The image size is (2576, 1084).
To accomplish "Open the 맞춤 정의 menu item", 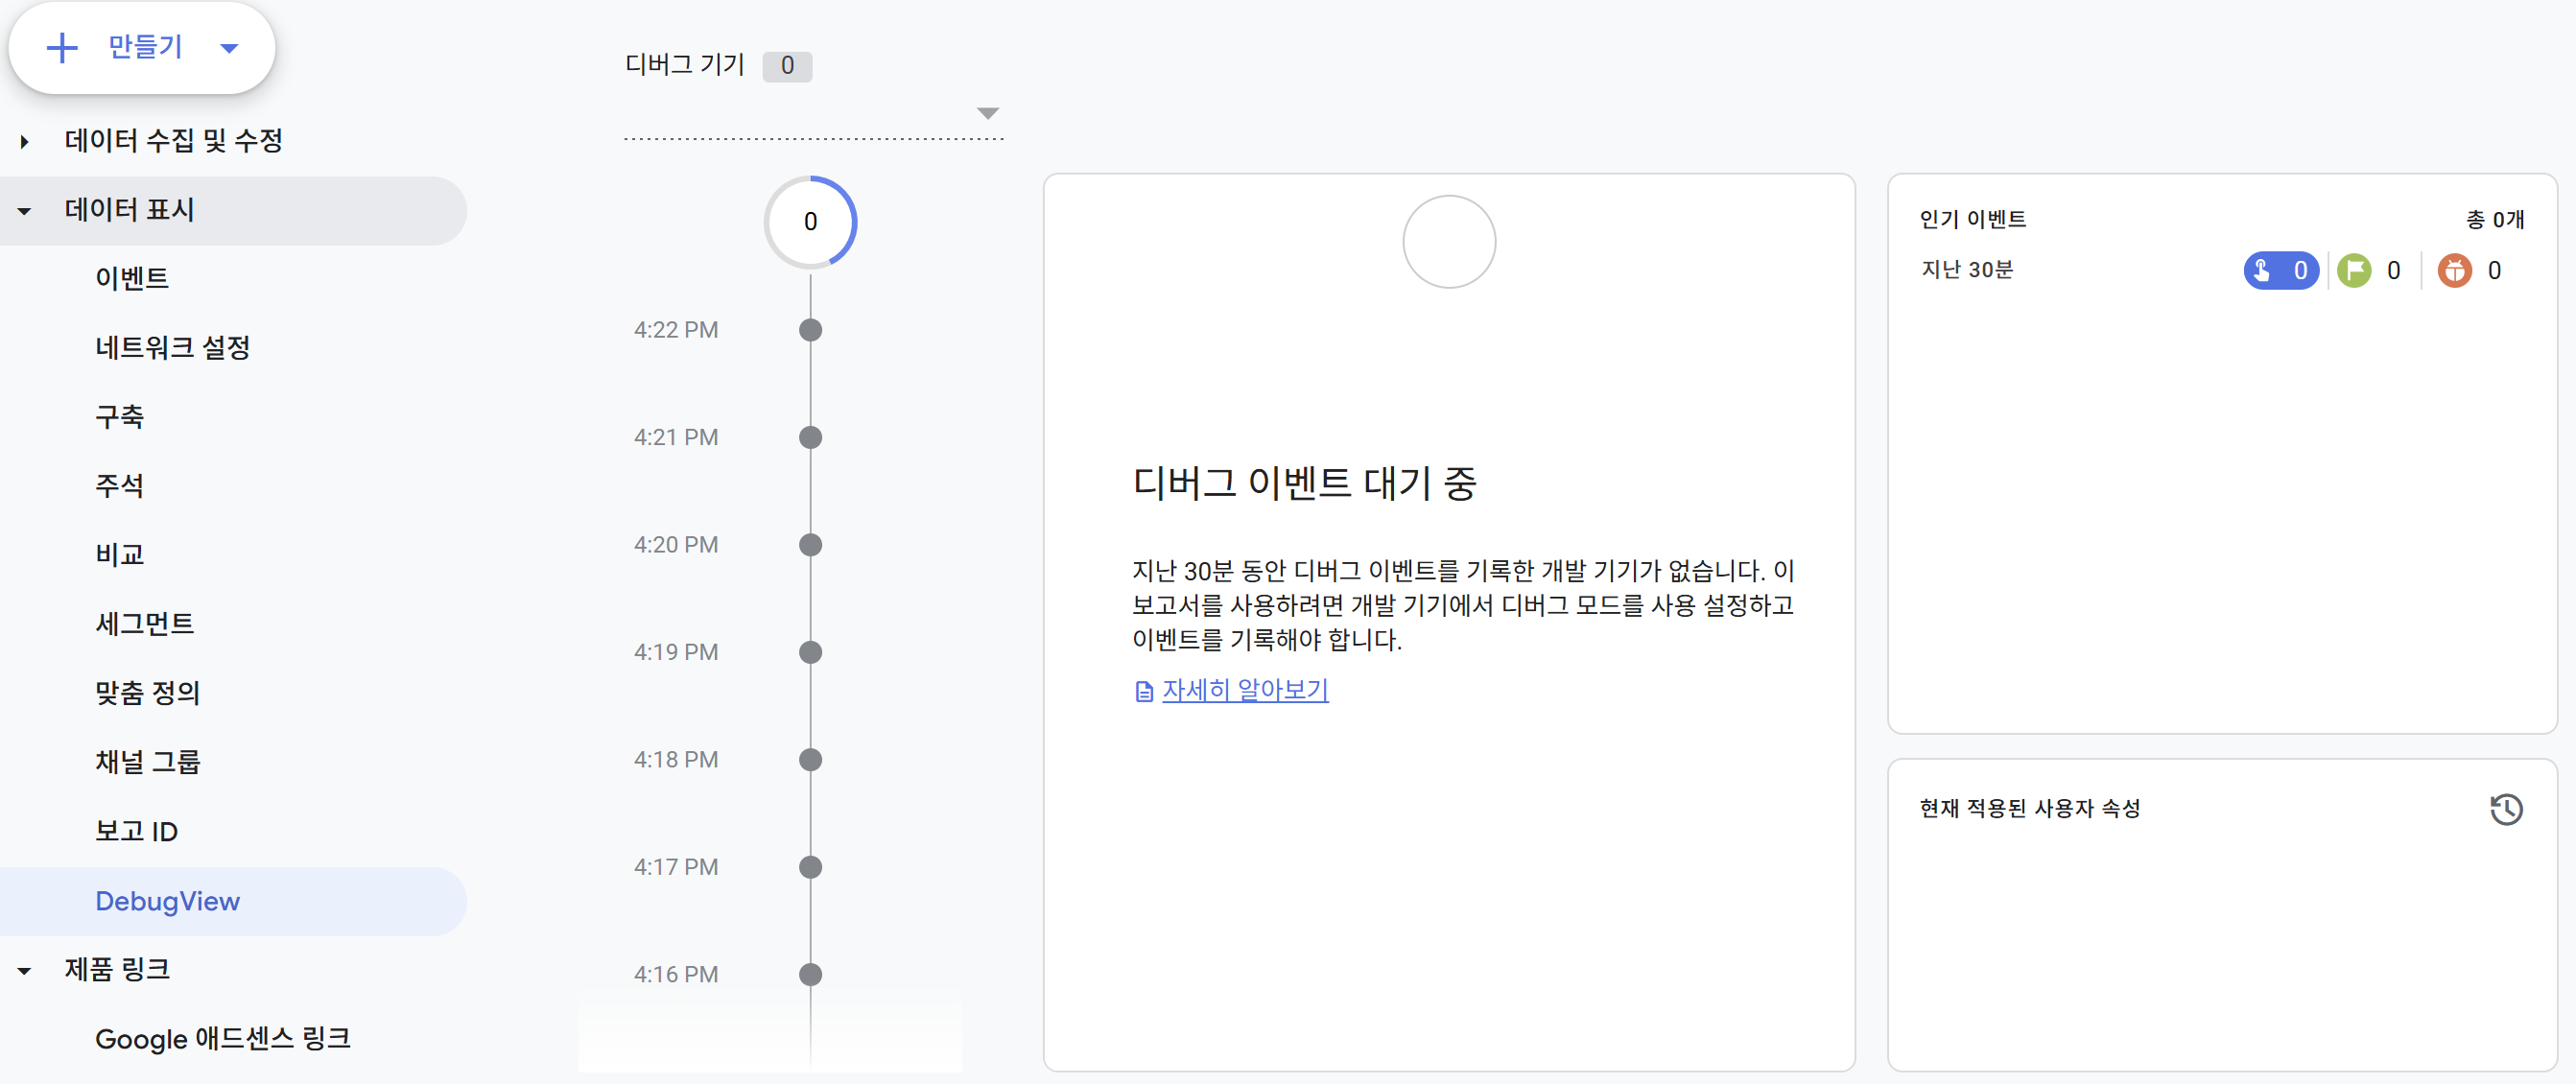I will coord(147,693).
